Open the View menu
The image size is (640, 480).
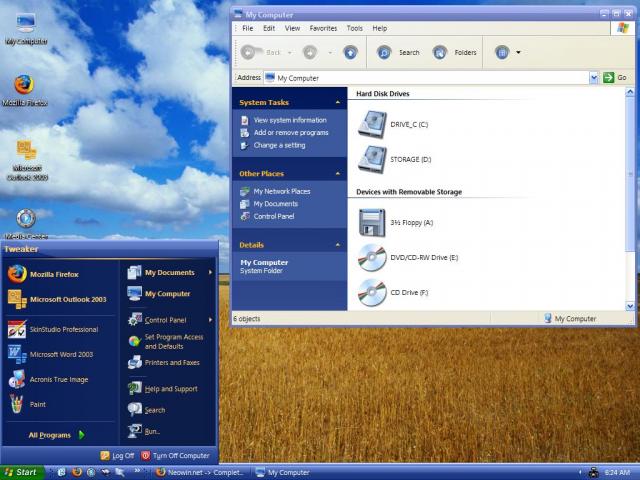coord(292,28)
